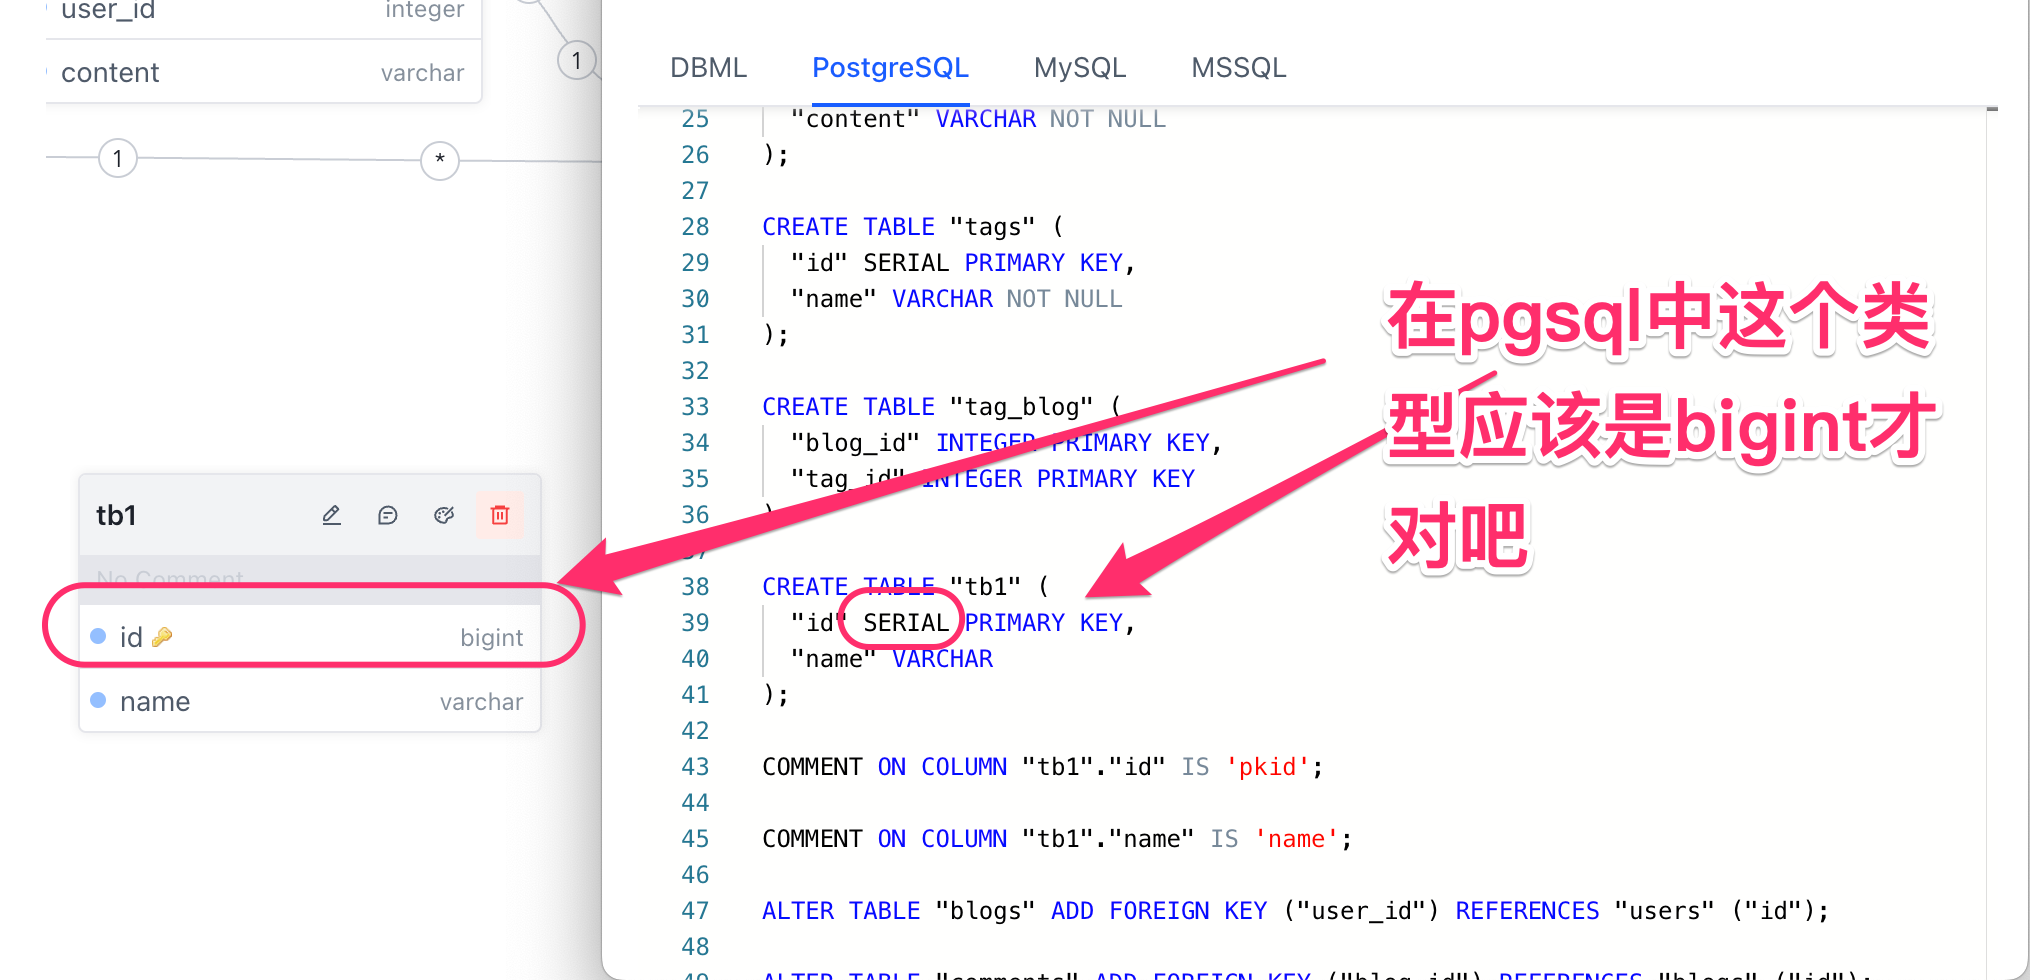Select the name row in tb1 table

tap(310, 701)
